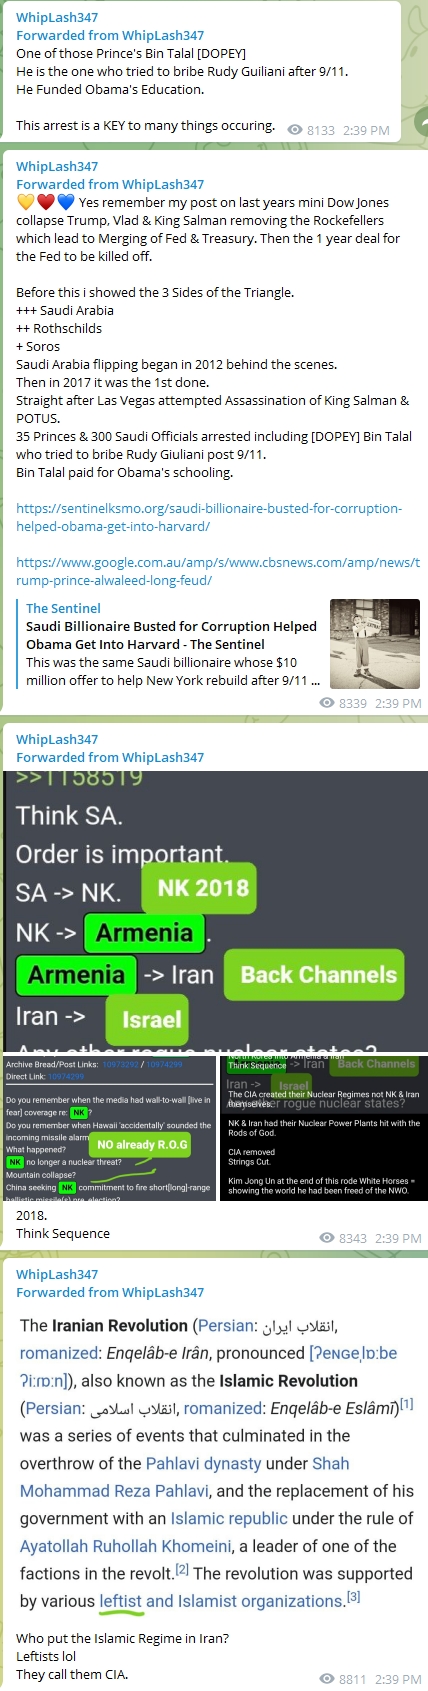
Task: Click Forwarded from WhipLash347 on second message
Action: (110, 184)
